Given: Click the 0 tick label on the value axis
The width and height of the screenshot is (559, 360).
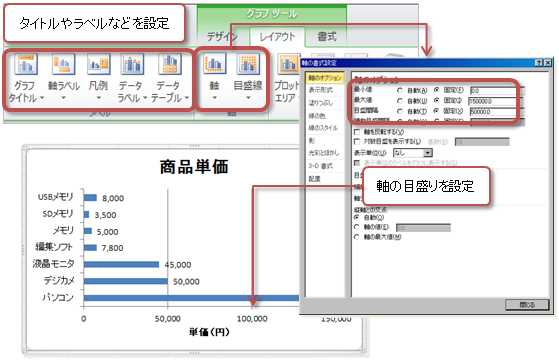Looking at the screenshot, I should (x=83, y=319).
